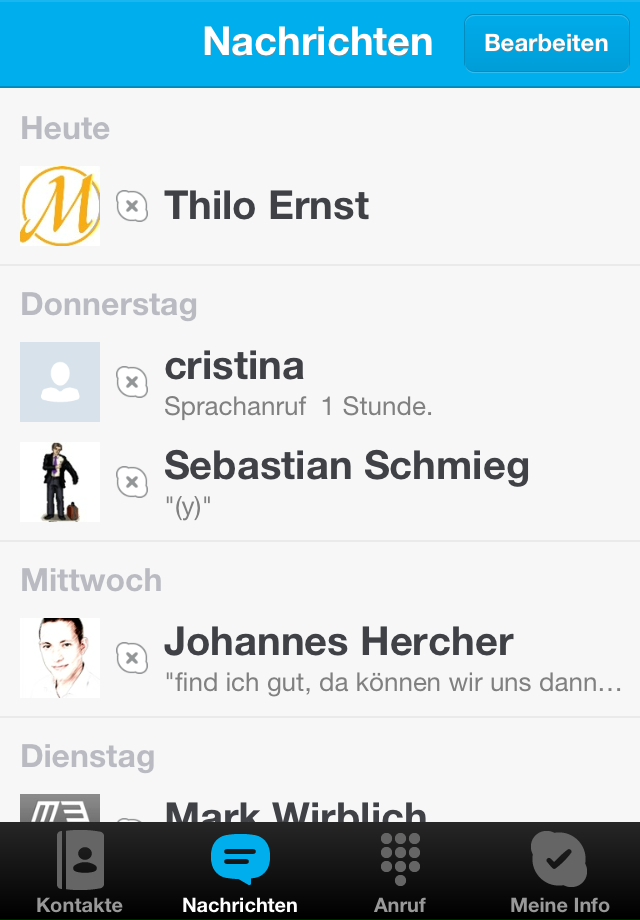This screenshot has width=640, height=920.
Task: Tap the status icon beside Thilo Ernst
Action: (132, 207)
